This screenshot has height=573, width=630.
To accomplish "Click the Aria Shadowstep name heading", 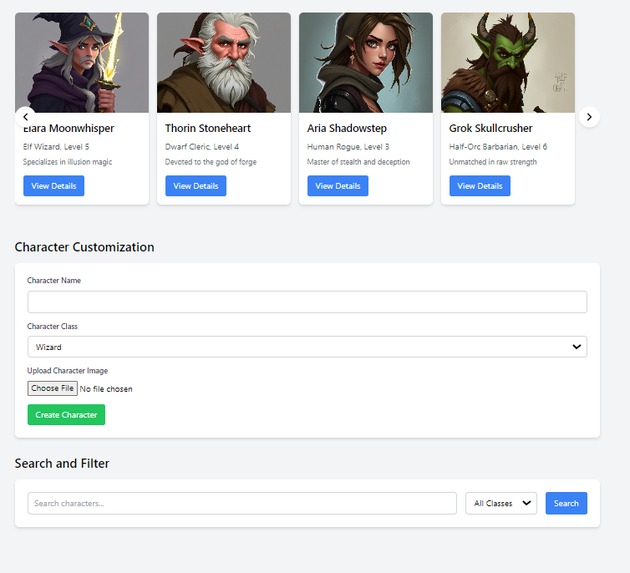I will tap(347, 128).
